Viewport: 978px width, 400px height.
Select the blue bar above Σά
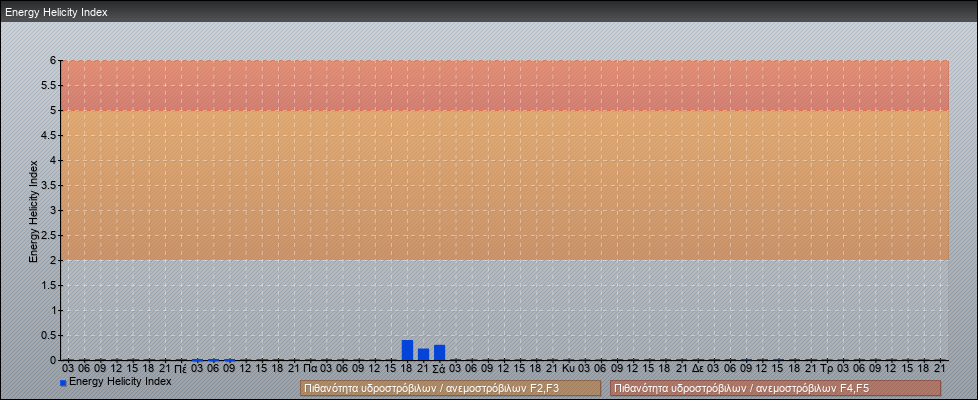point(440,353)
